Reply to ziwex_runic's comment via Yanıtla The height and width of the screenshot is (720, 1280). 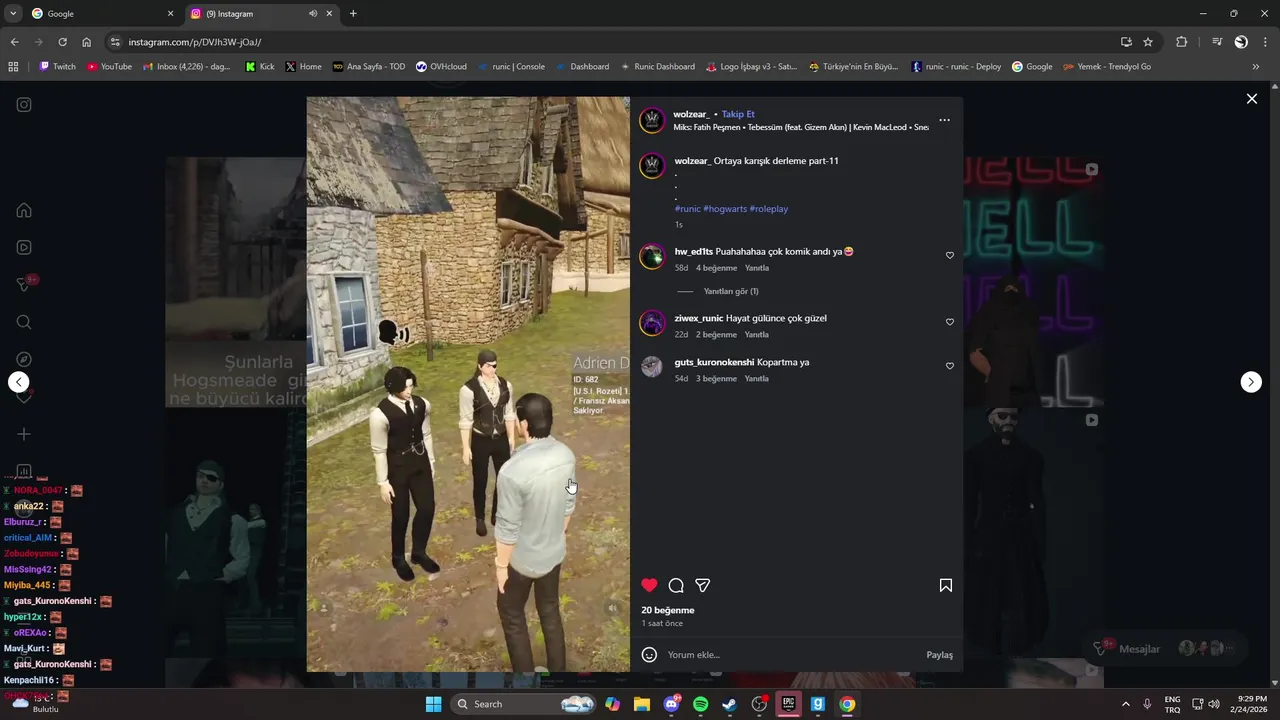[x=757, y=334]
